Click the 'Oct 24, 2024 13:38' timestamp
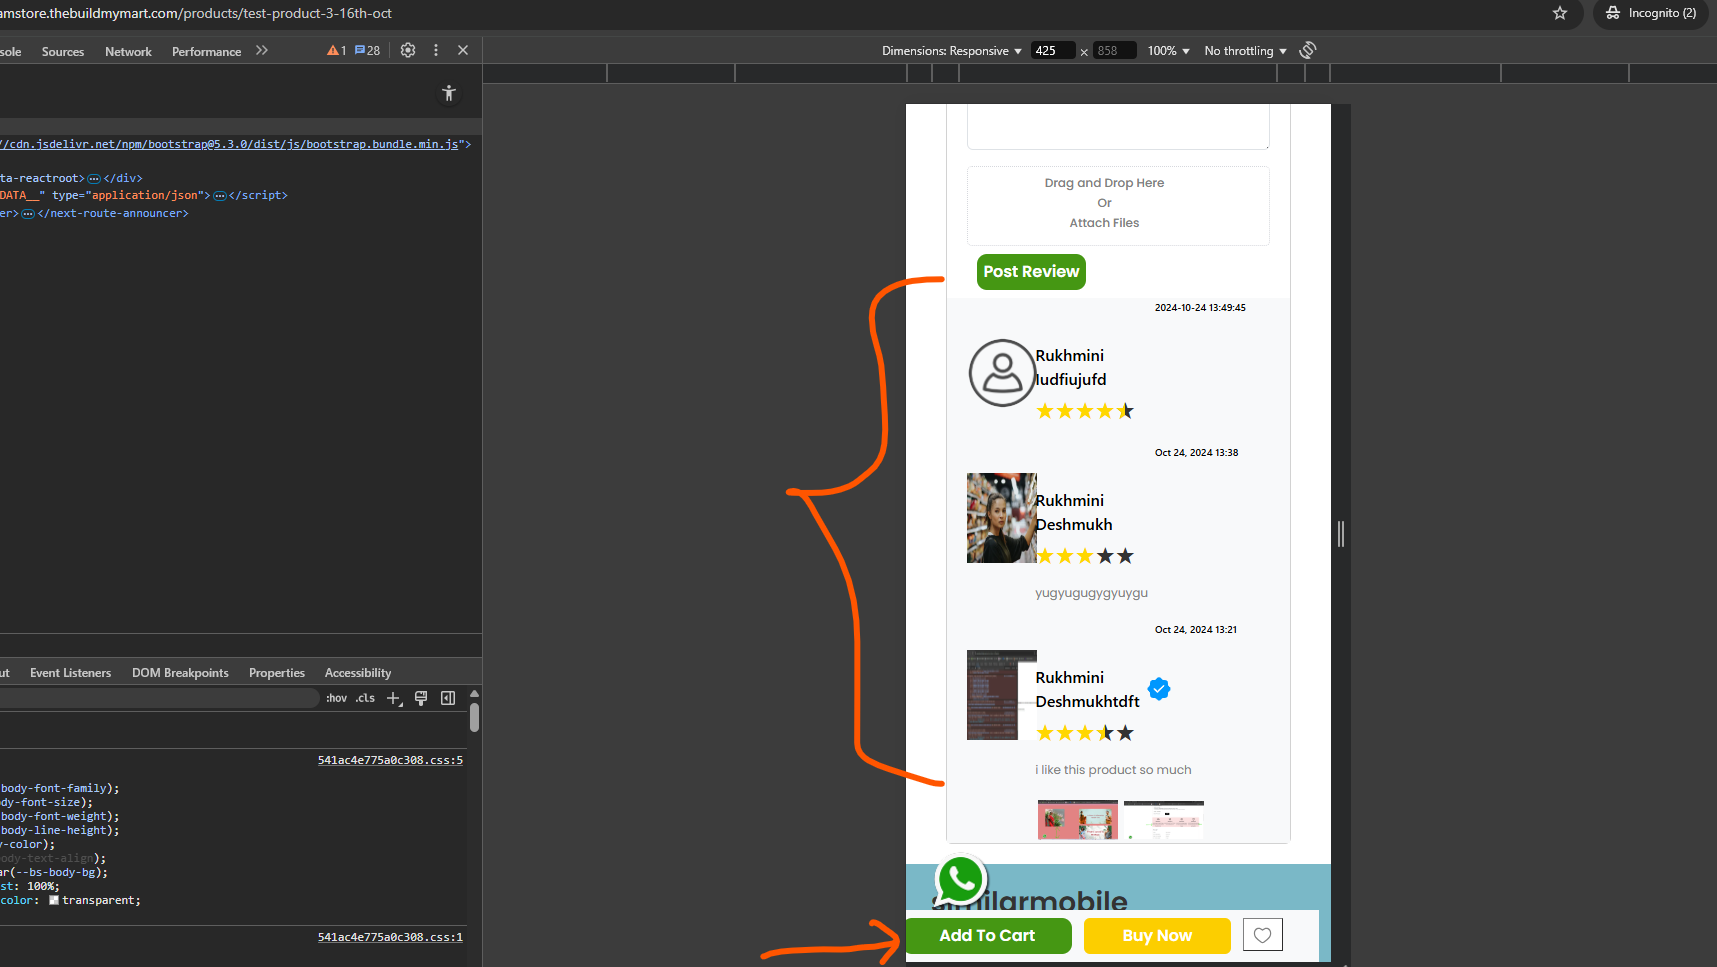Viewport: 1717px width, 967px height. pos(1196,453)
